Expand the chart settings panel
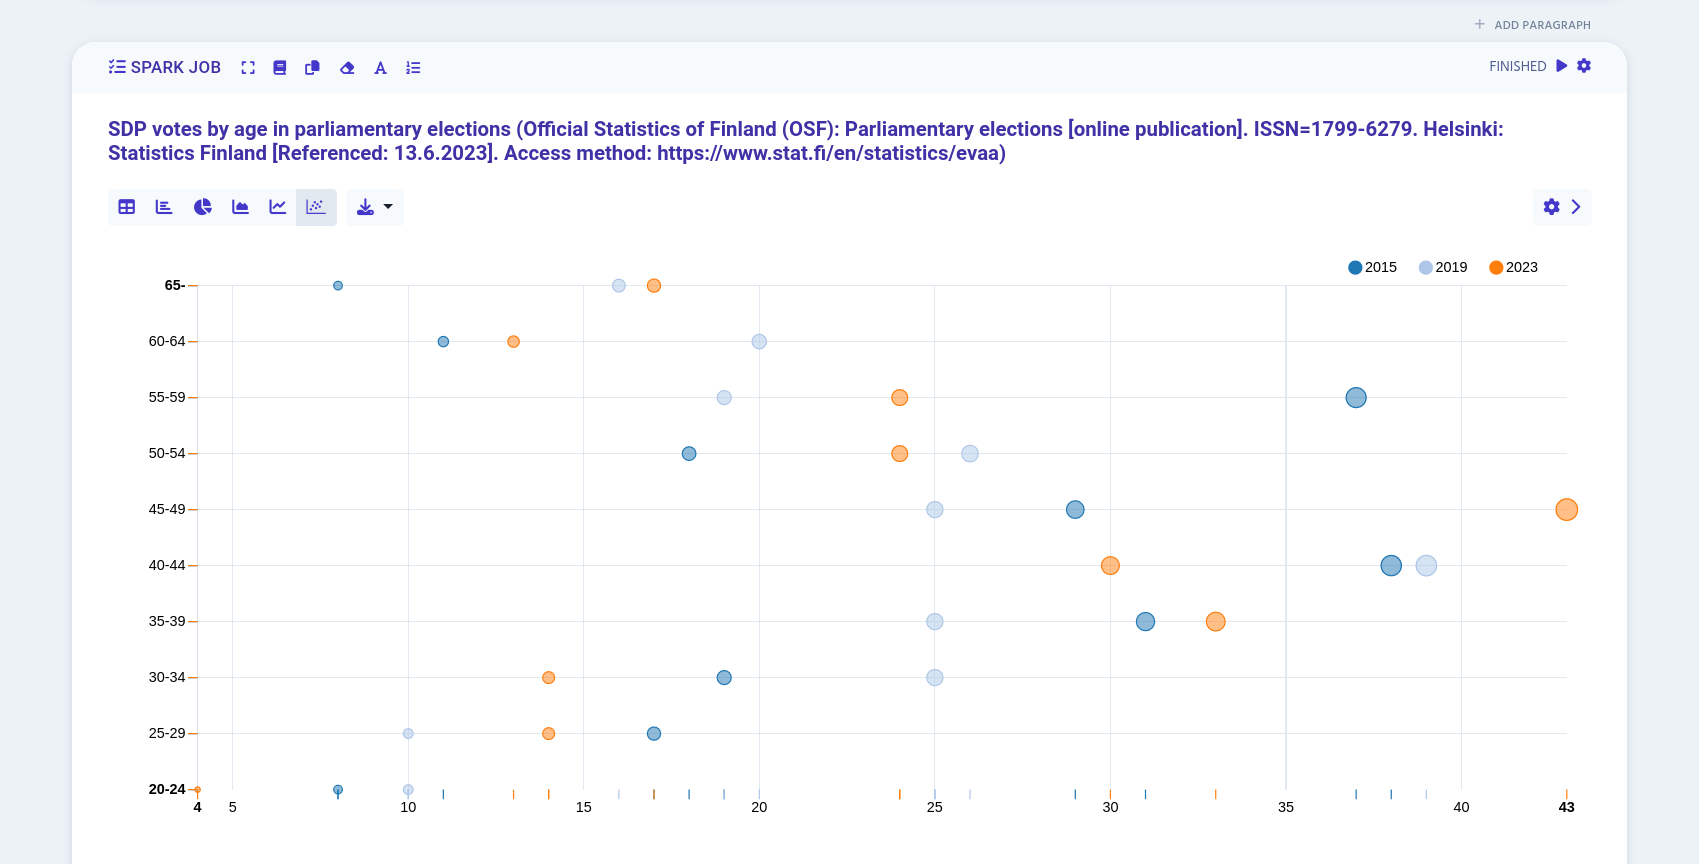 pos(1562,207)
